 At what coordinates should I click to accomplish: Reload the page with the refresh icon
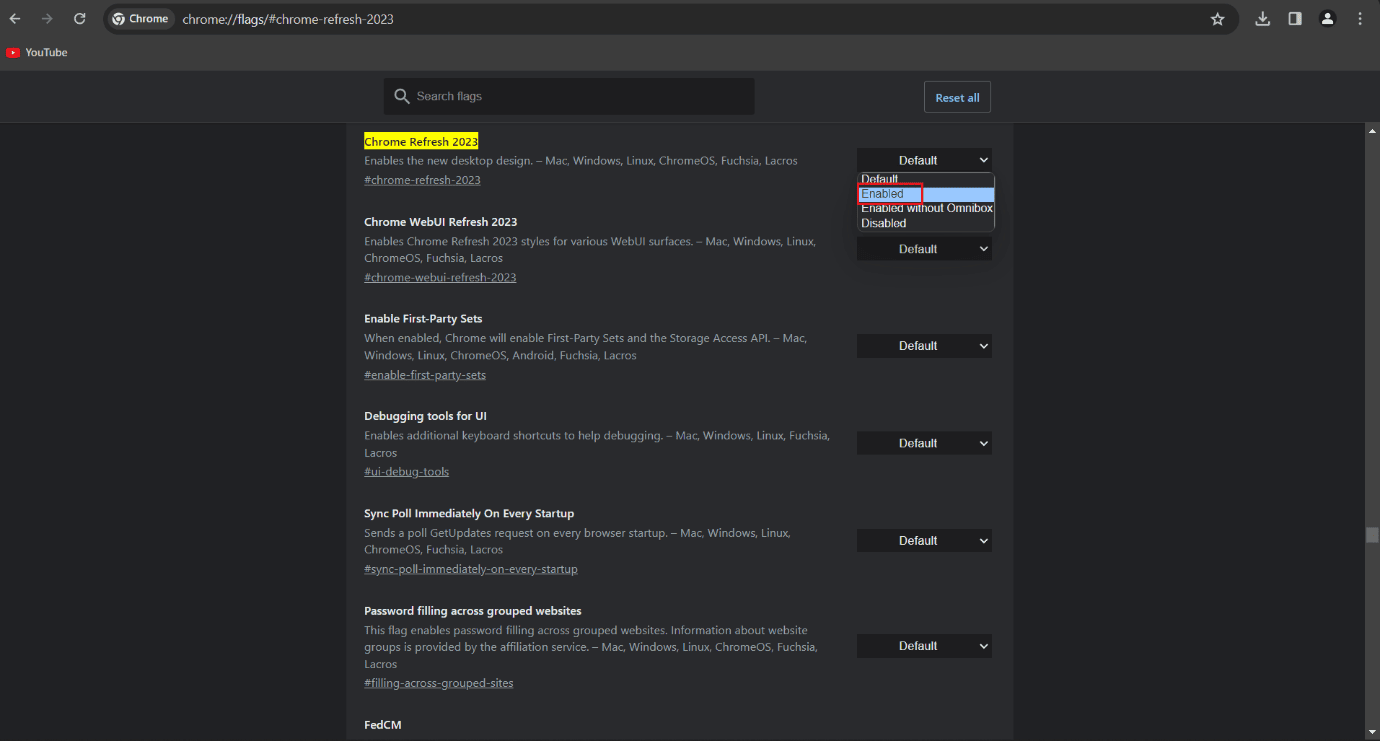[x=80, y=19]
